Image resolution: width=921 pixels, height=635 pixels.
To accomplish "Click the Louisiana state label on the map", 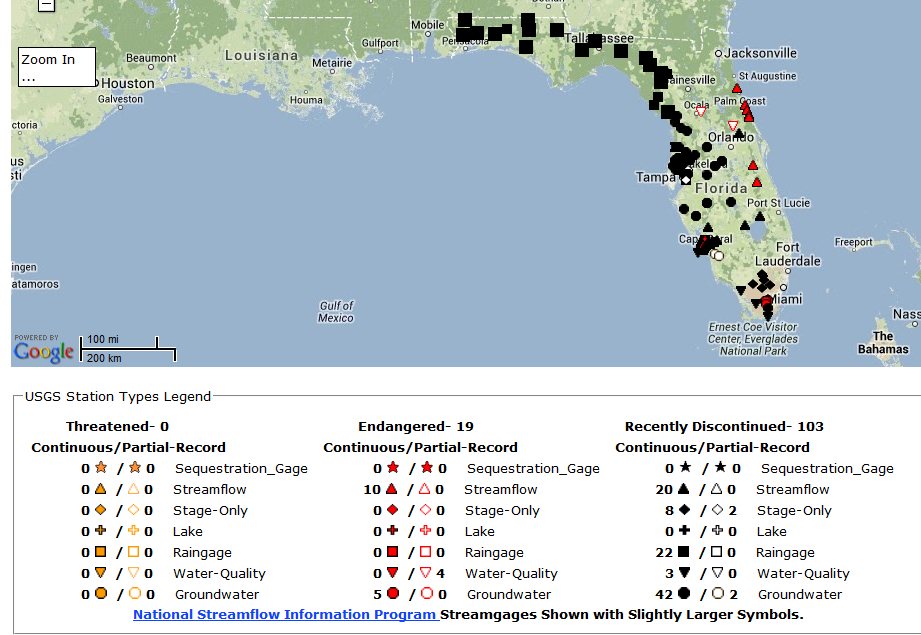I will pyautogui.click(x=261, y=55).
